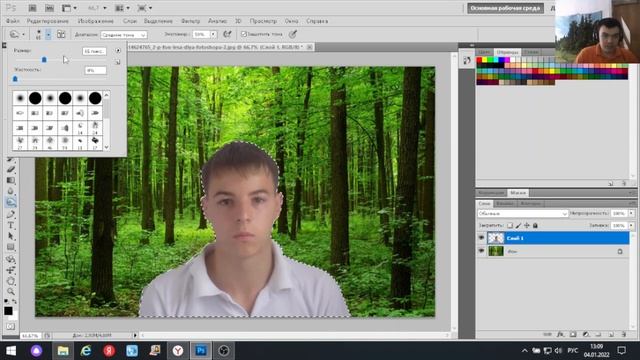Click the brush size value field

point(94,51)
